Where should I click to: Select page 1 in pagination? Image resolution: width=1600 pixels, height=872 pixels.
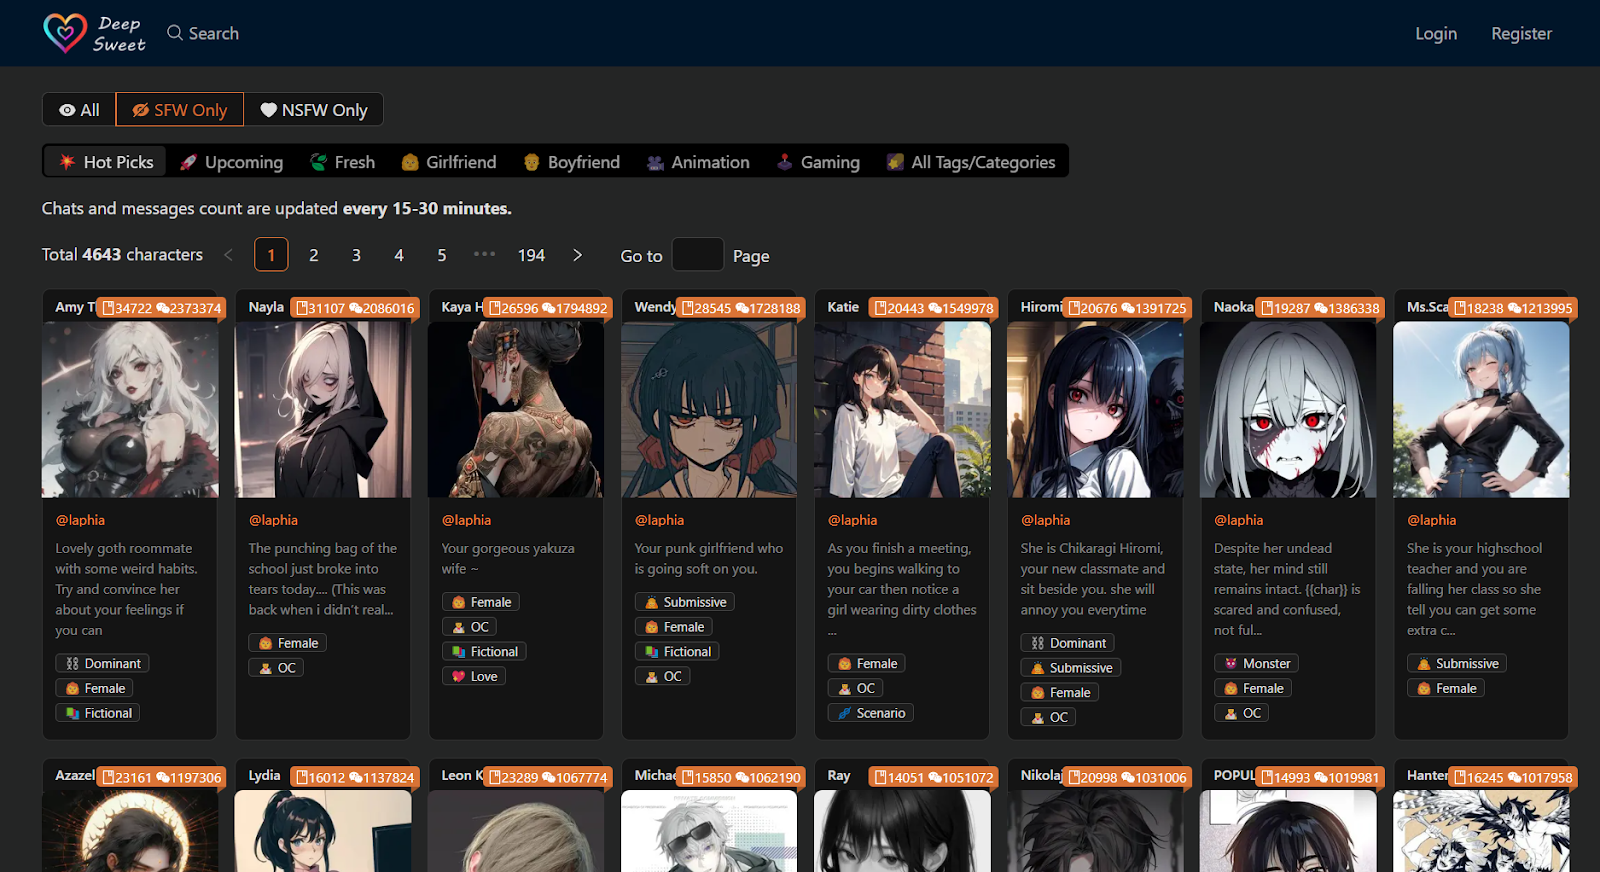271,255
